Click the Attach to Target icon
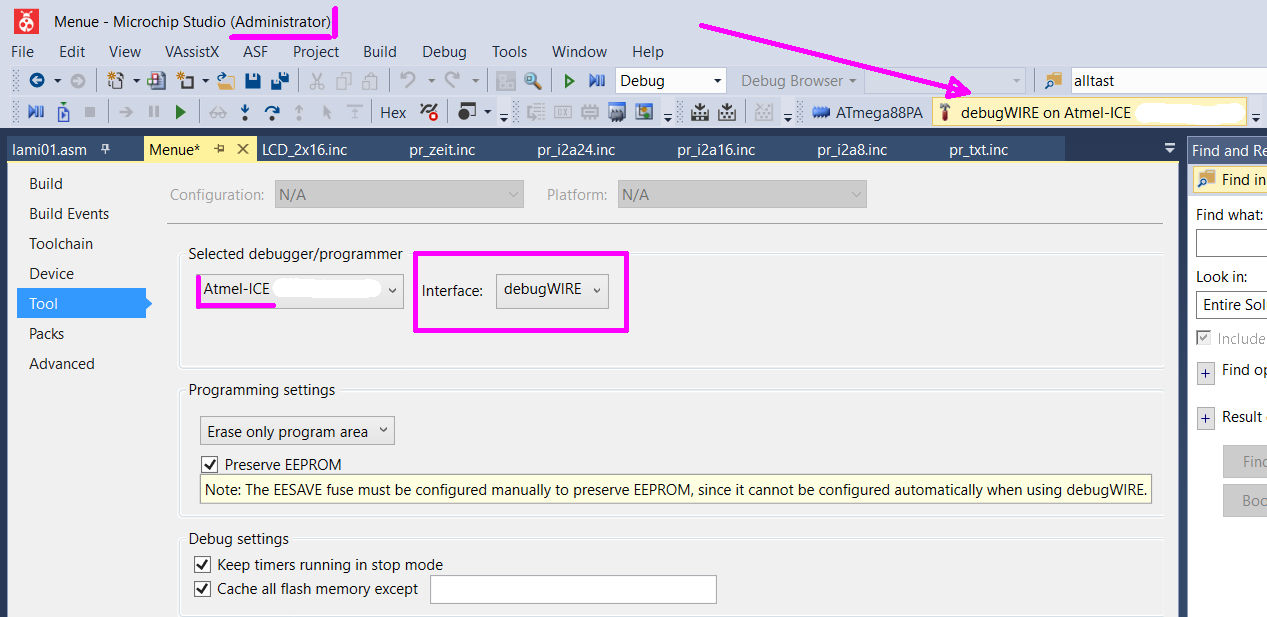 click(64, 112)
